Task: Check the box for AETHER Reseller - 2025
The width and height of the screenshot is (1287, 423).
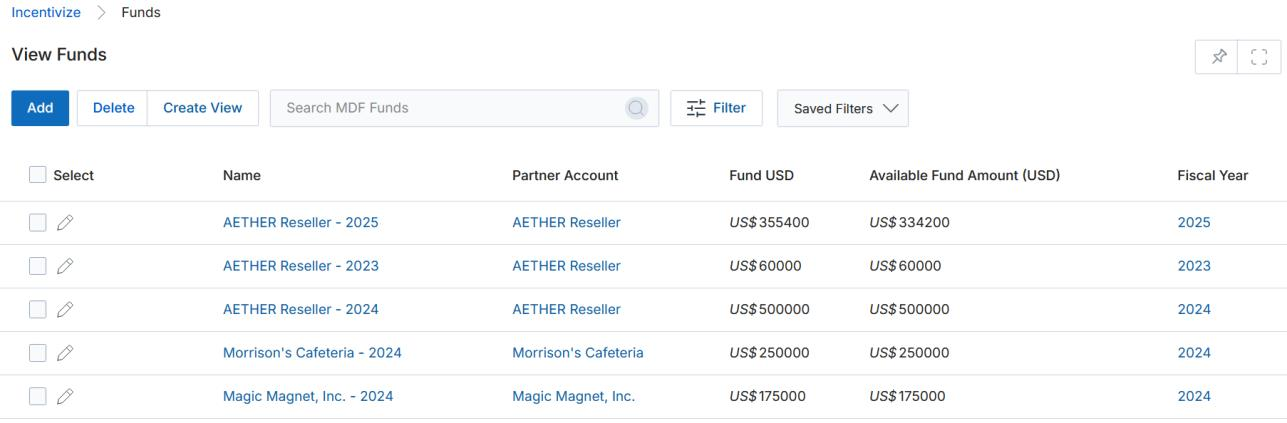Action: tap(38, 223)
